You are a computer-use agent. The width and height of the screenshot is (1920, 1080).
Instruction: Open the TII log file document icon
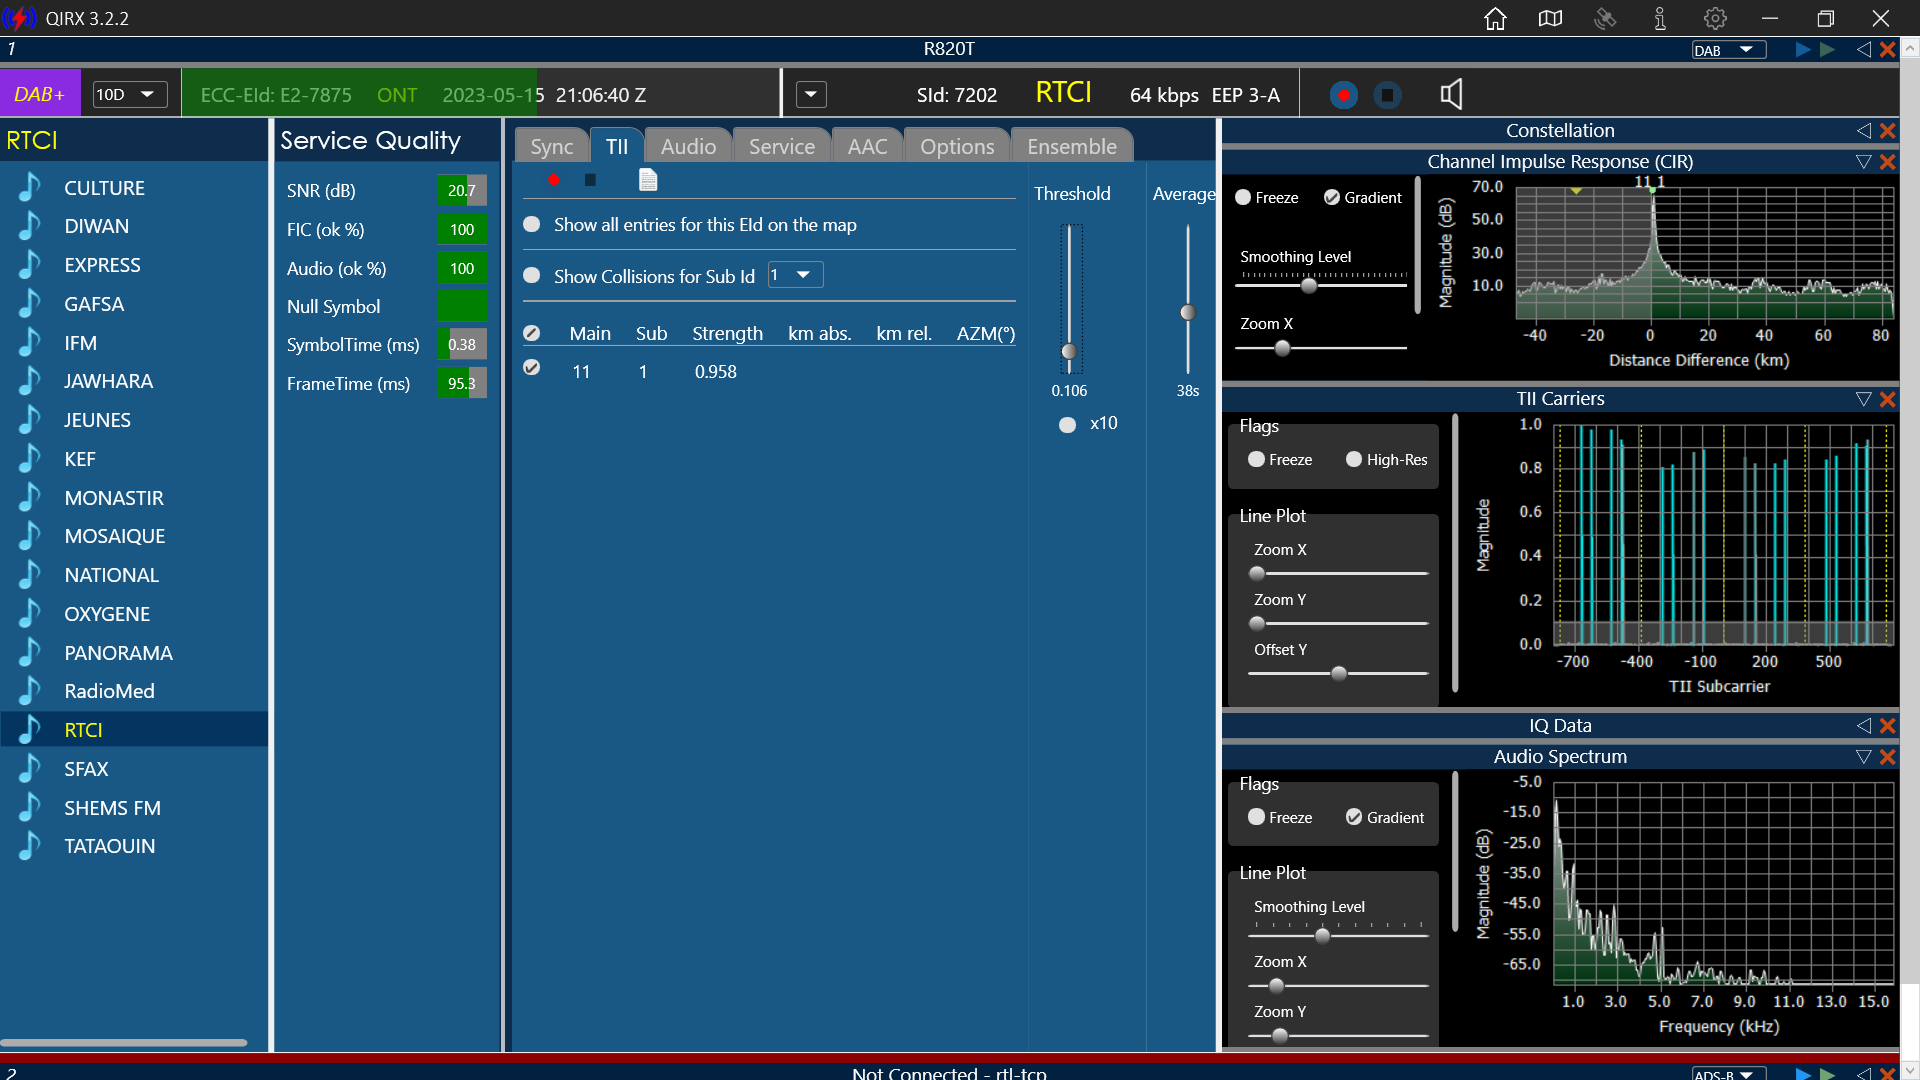point(648,180)
